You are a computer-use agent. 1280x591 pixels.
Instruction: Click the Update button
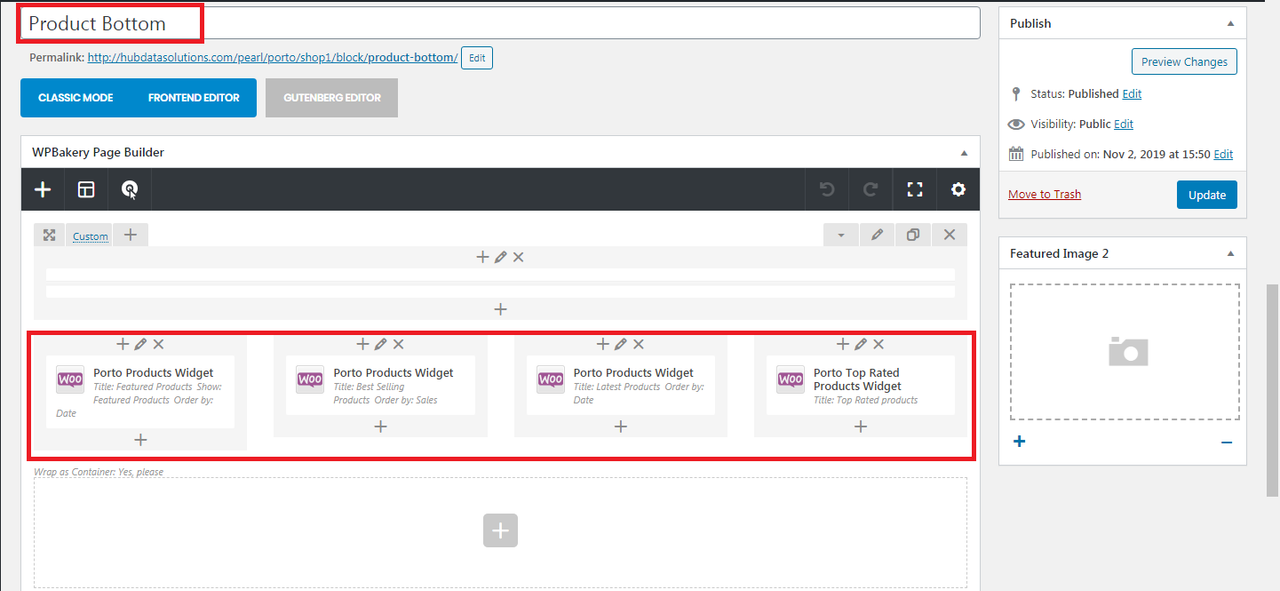tap(1206, 195)
